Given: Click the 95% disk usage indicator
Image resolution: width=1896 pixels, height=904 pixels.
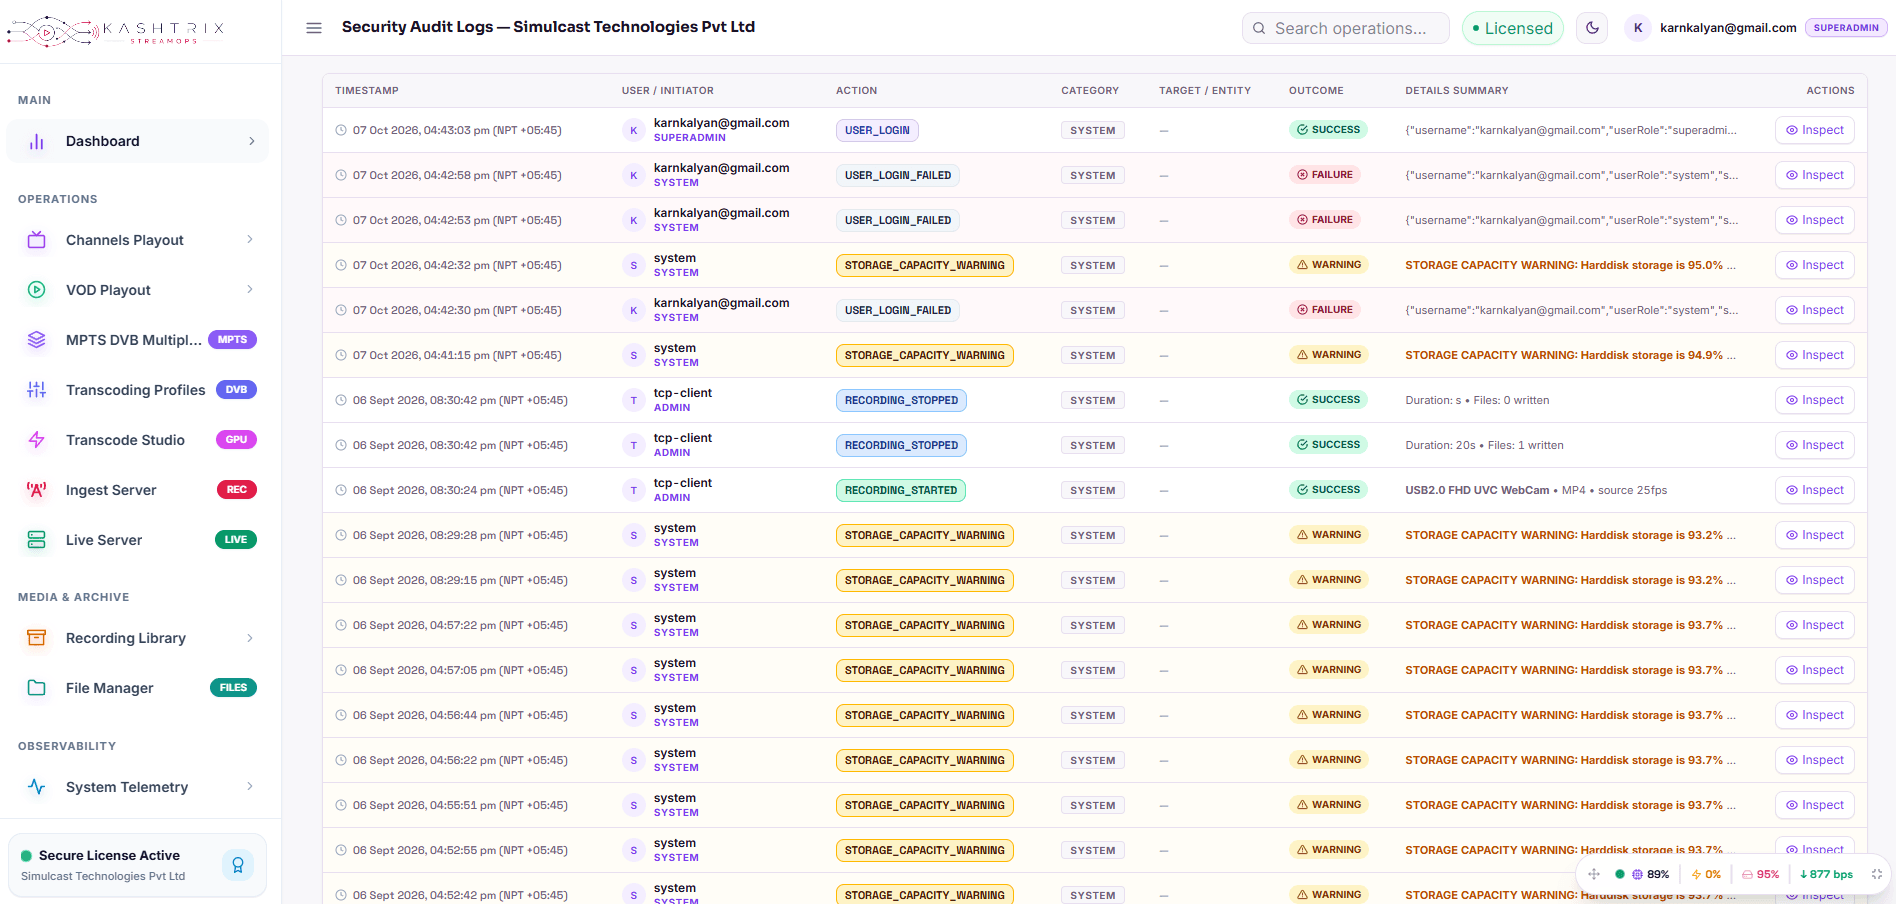Looking at the screenshot, I should [x=1761, y=874].
